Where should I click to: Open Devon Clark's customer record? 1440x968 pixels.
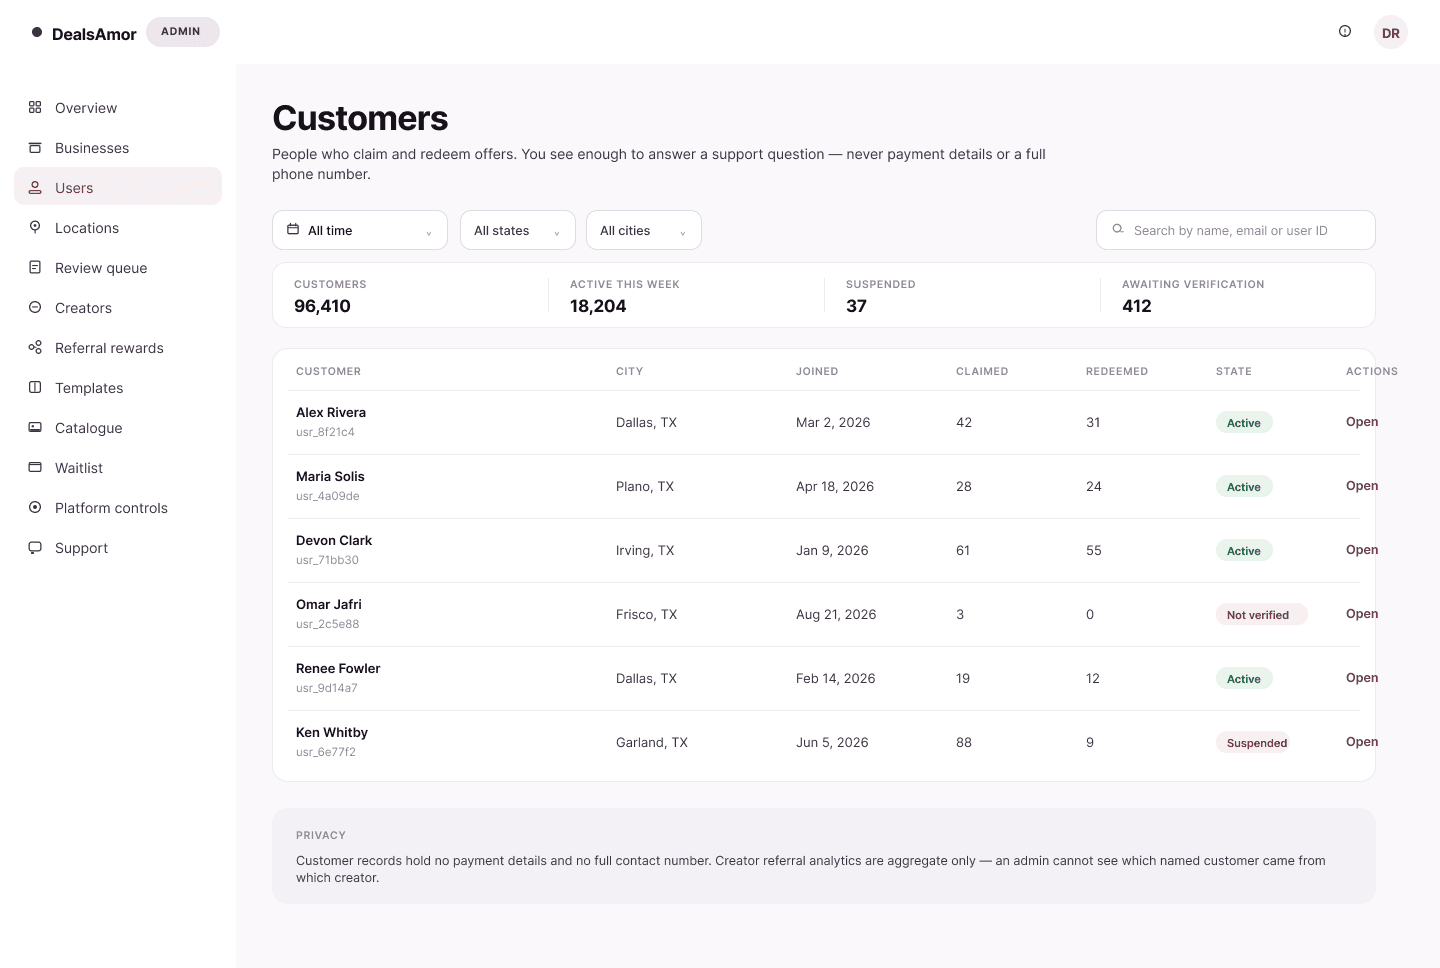click(1362, 550)
